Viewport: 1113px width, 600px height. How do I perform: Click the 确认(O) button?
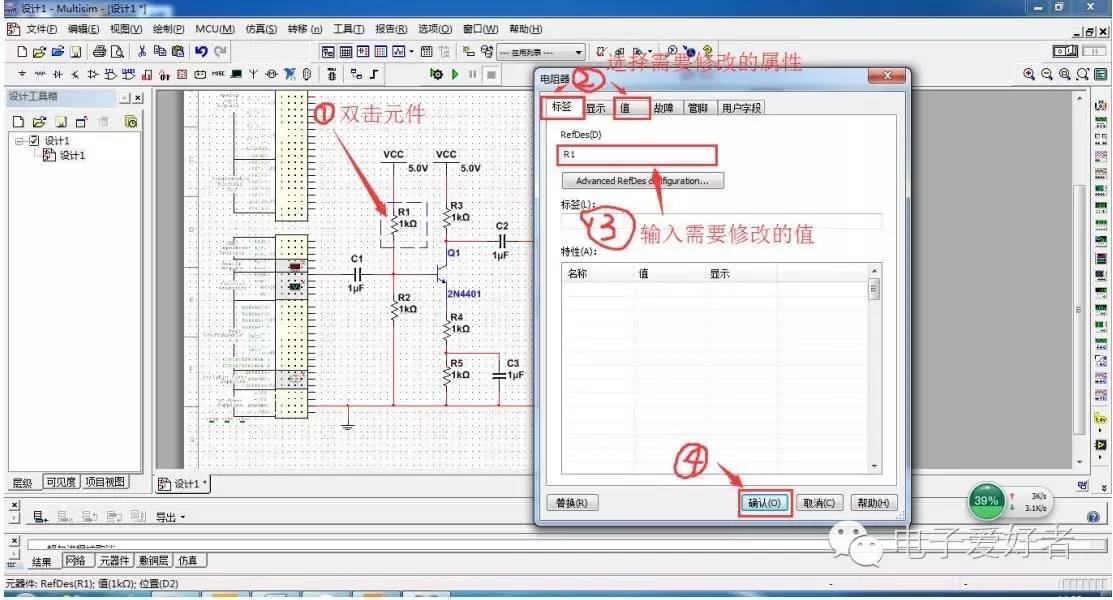point(764,503)
